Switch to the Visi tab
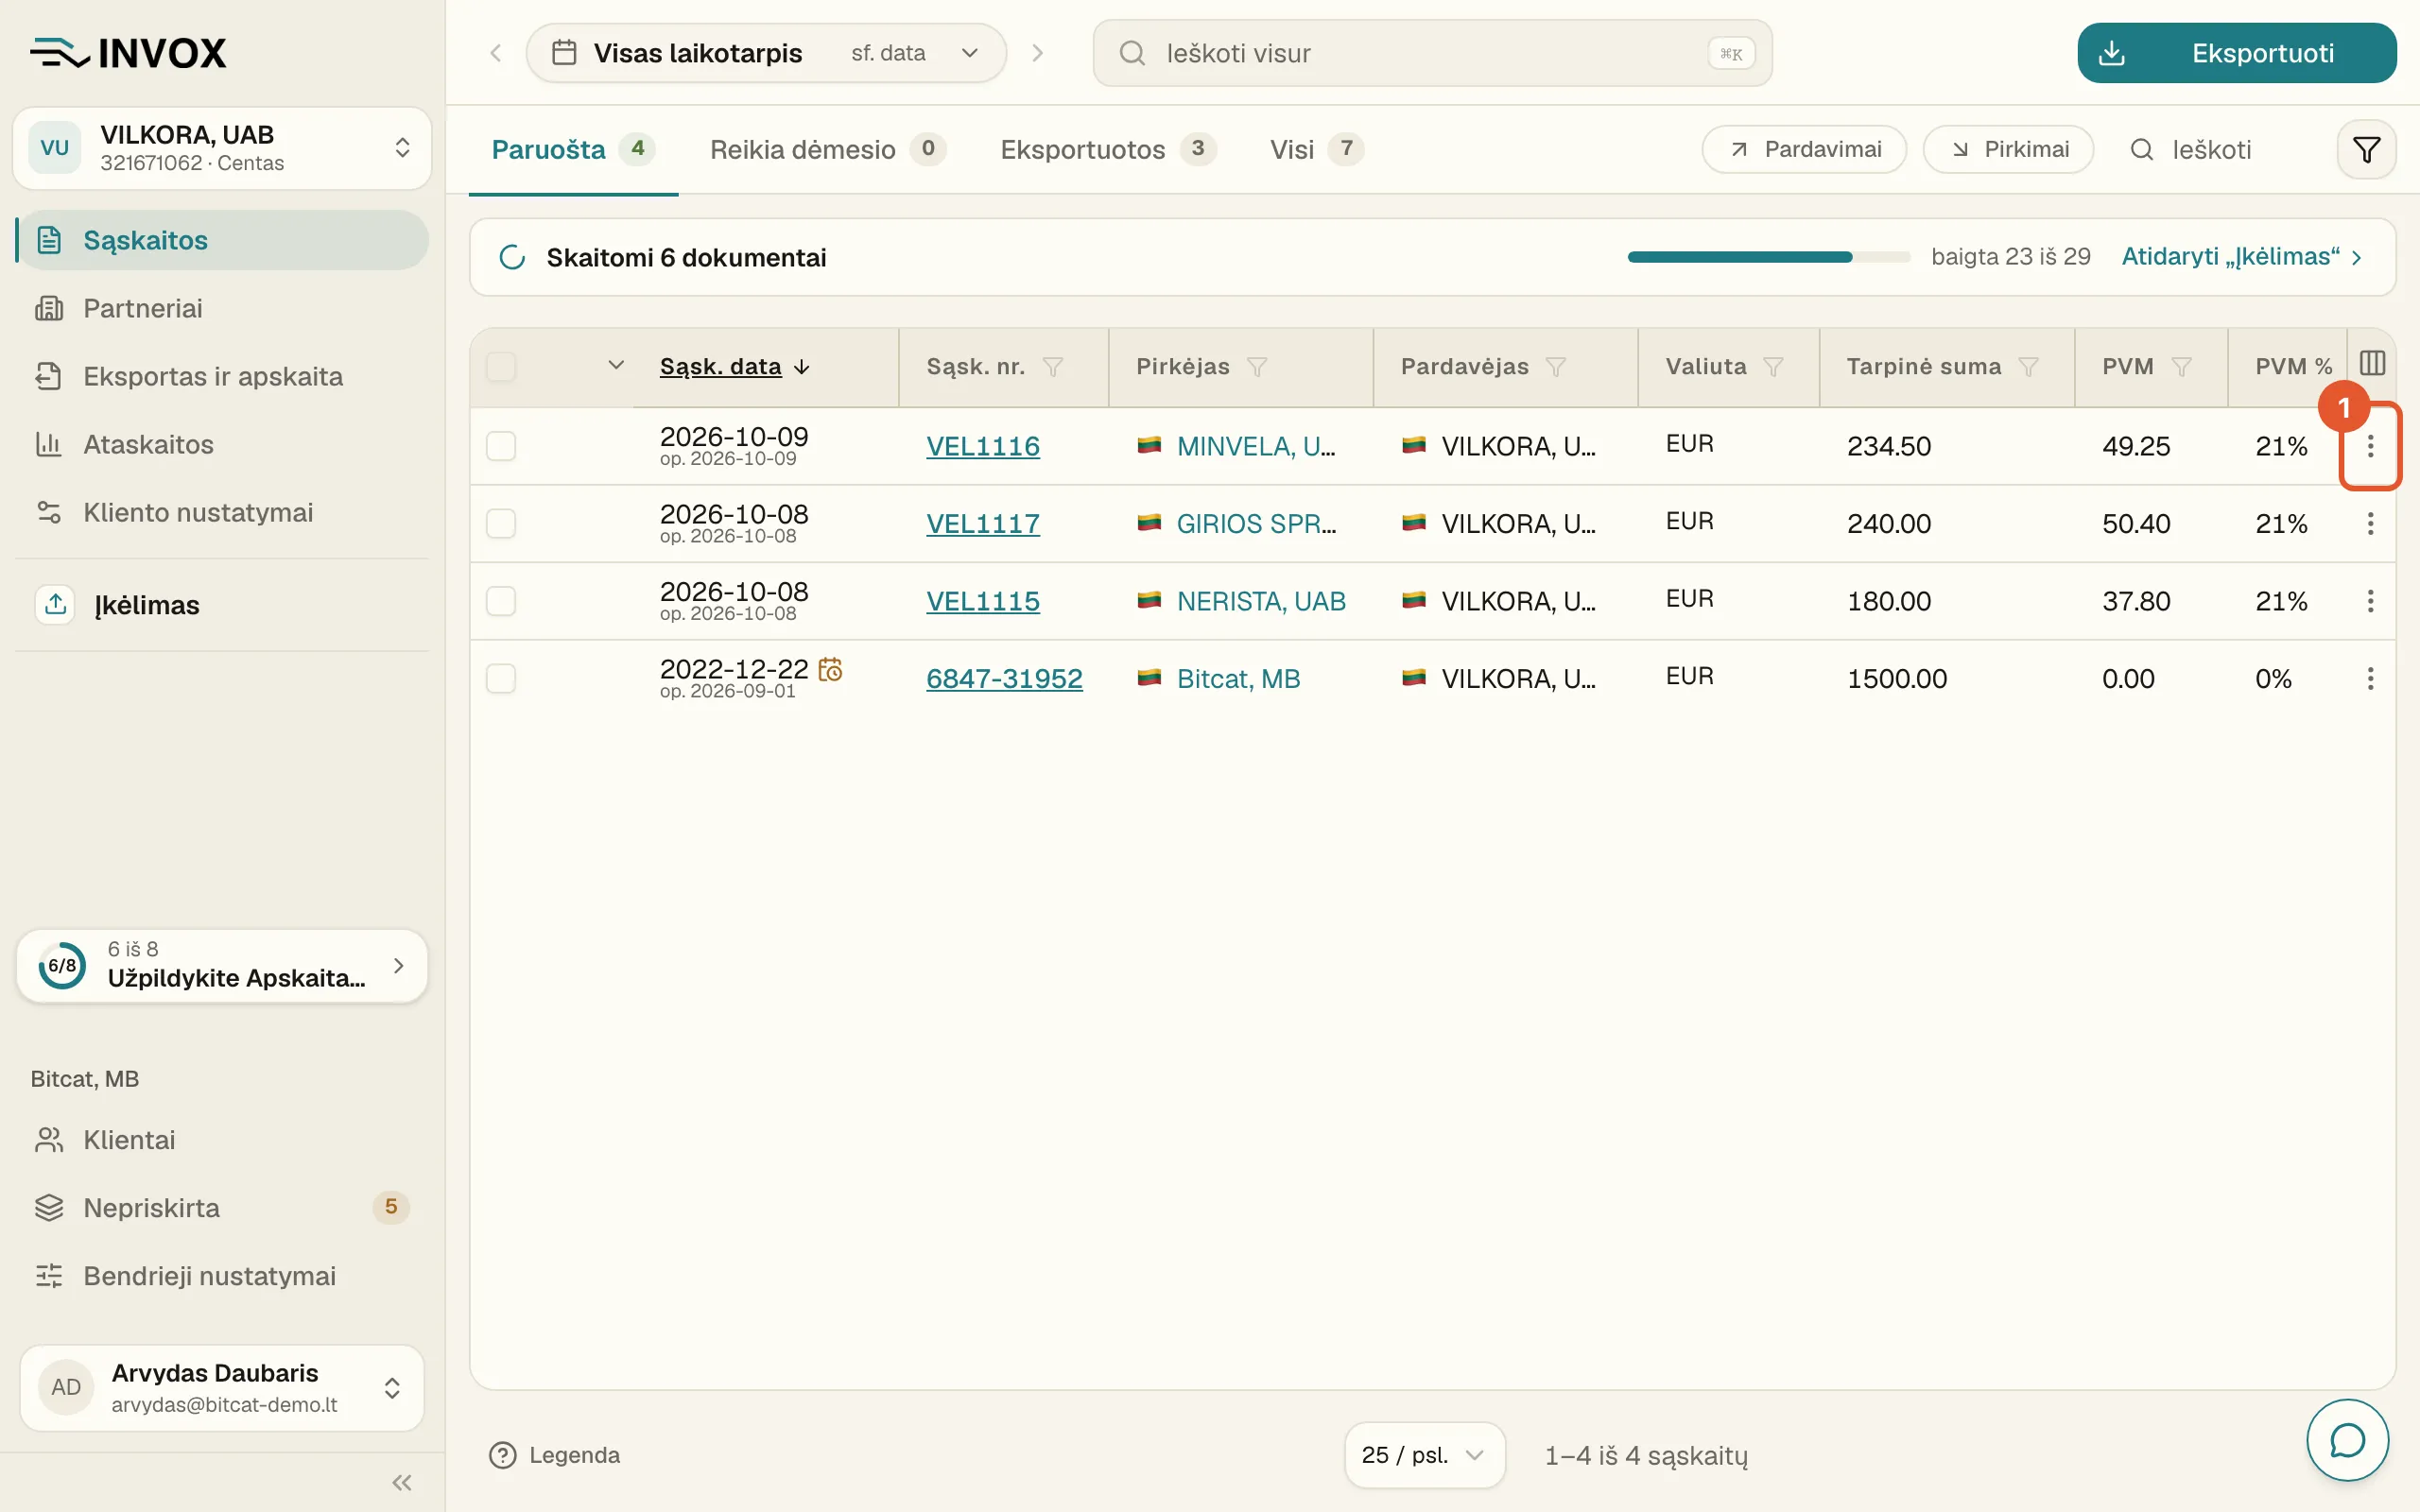Screen dimensions: 2420x1512 (1316, 150)
